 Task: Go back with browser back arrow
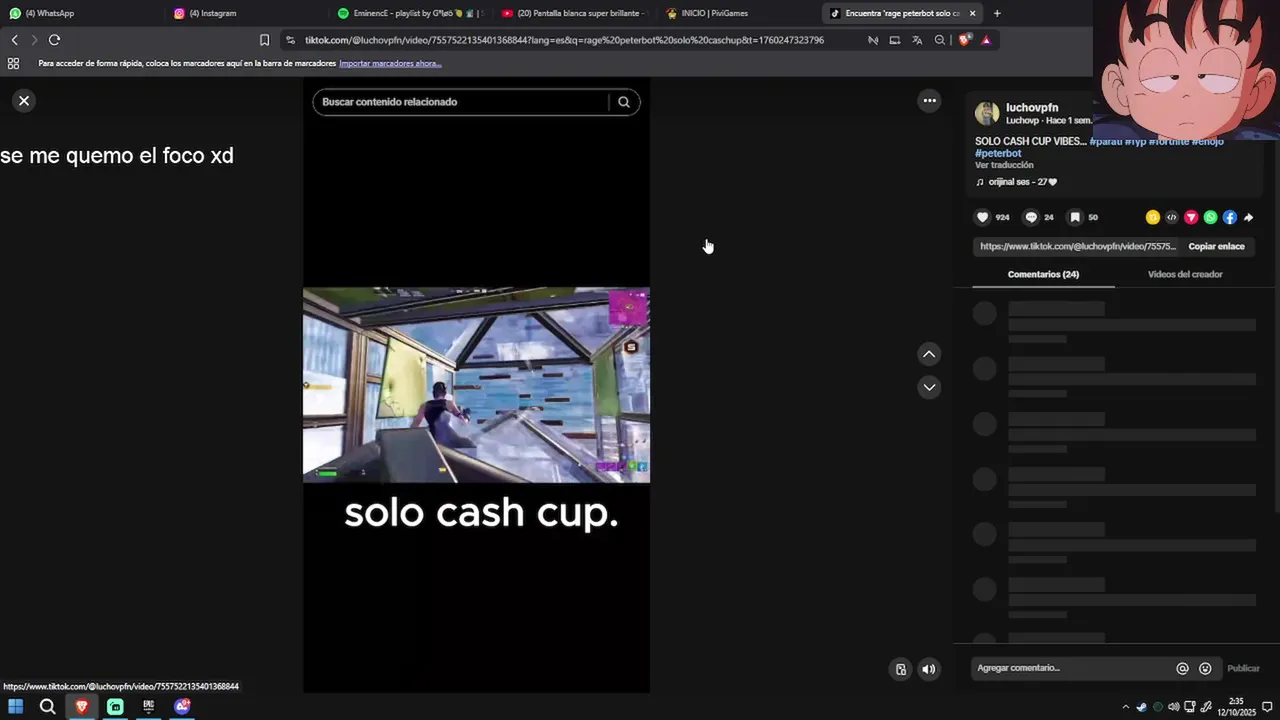[x=14, y=40]
